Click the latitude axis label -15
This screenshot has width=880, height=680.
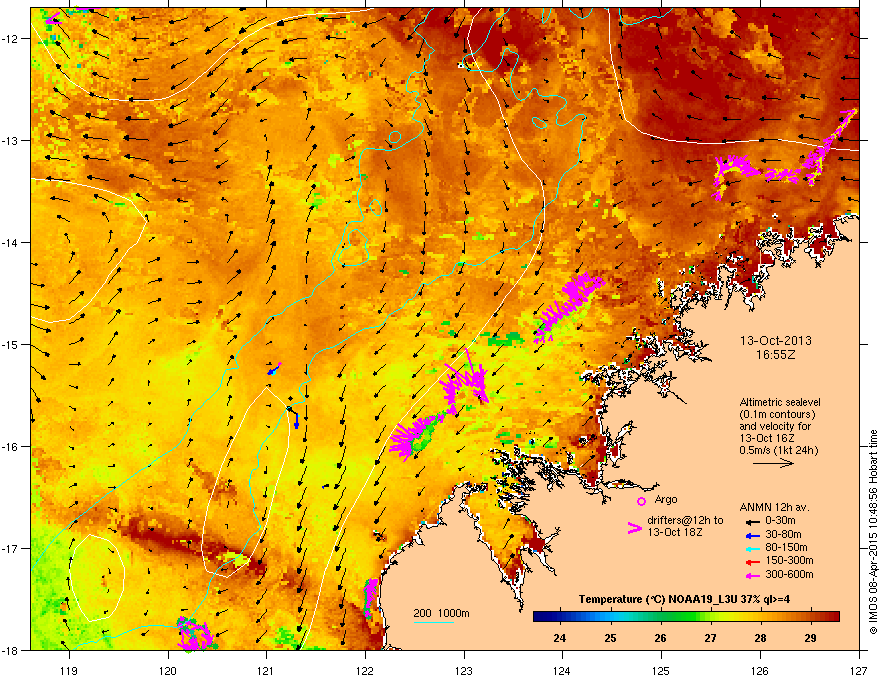11,344
